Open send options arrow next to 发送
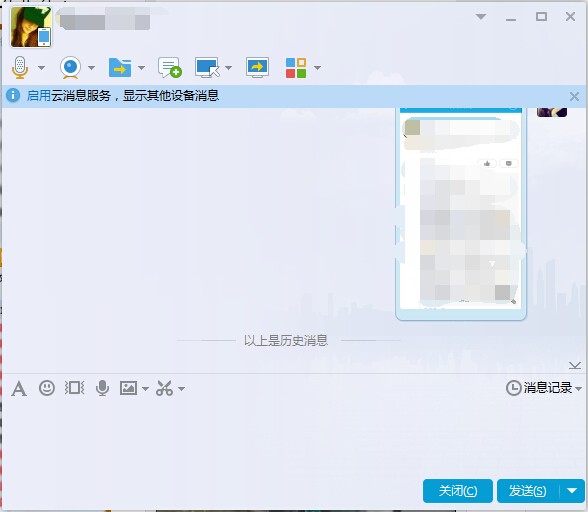588x512 pixels. coord(572,491)
